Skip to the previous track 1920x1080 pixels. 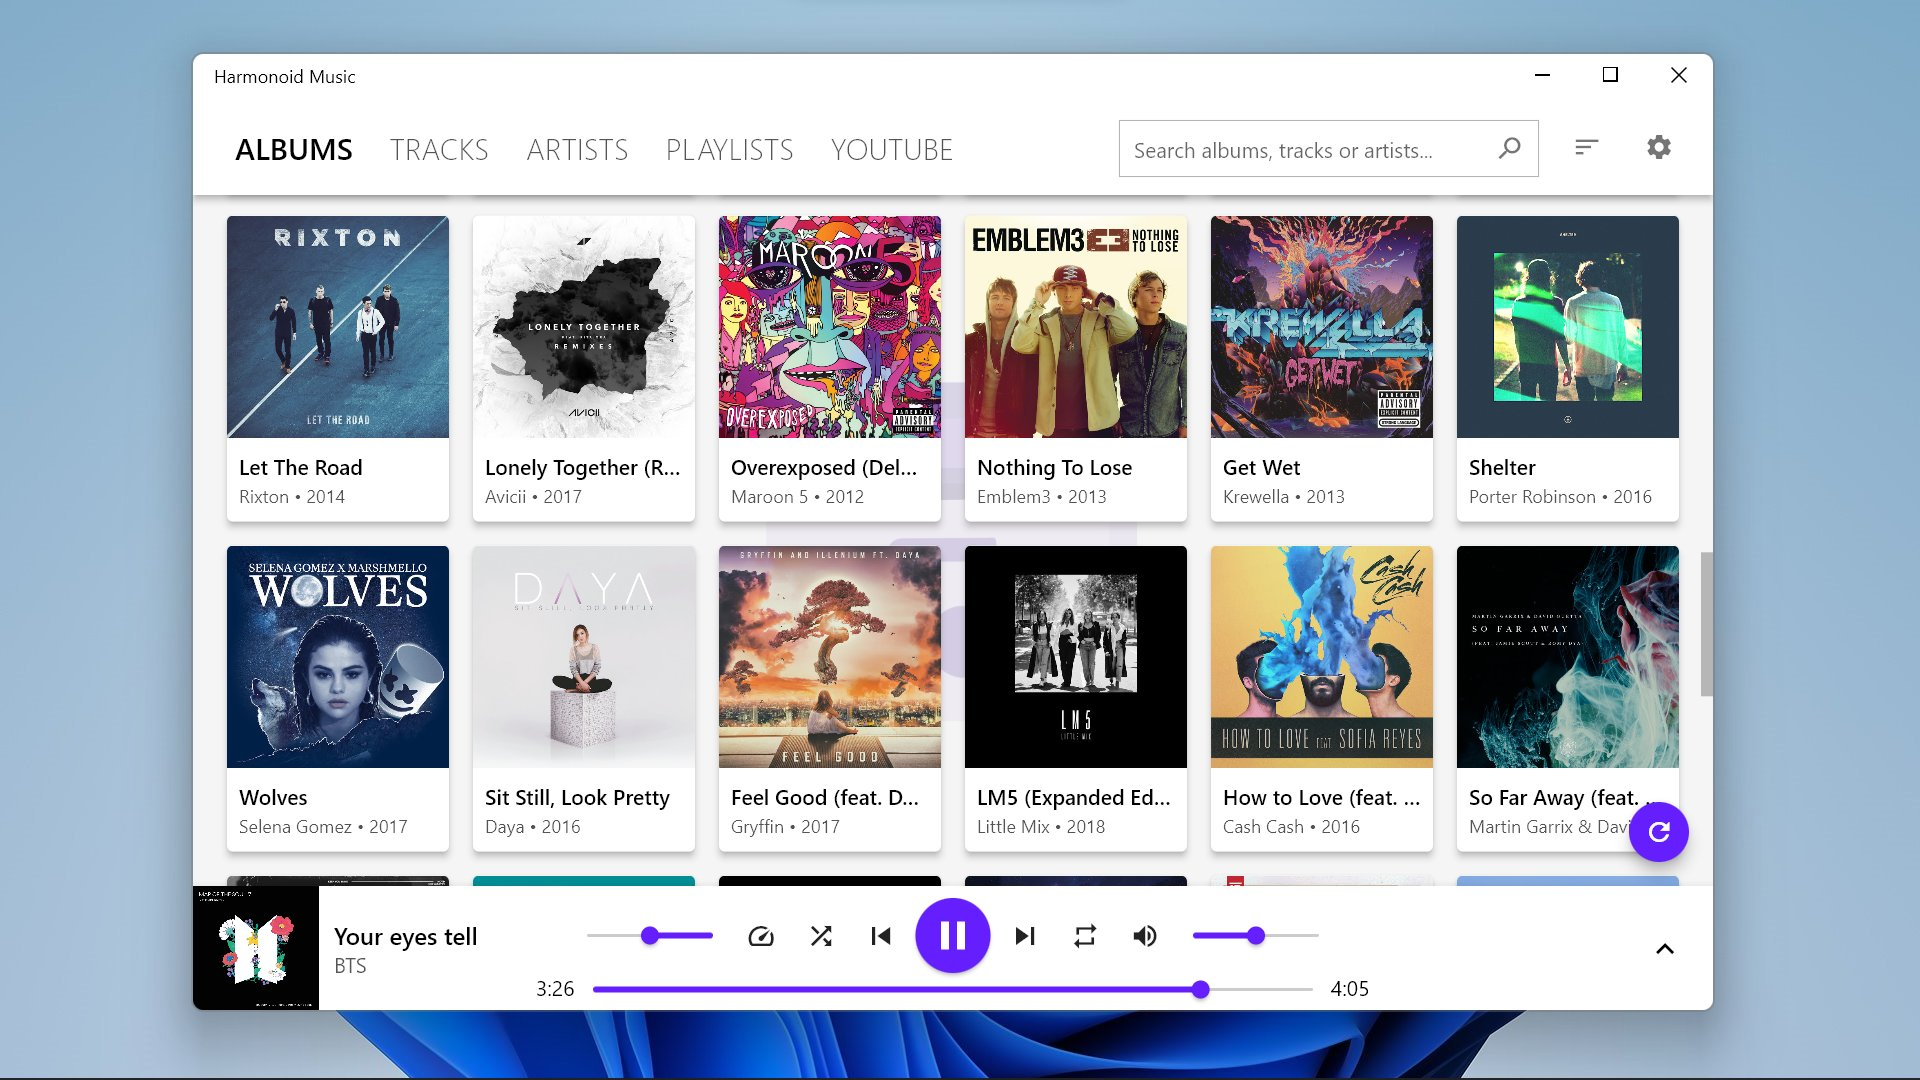[881, 936]
